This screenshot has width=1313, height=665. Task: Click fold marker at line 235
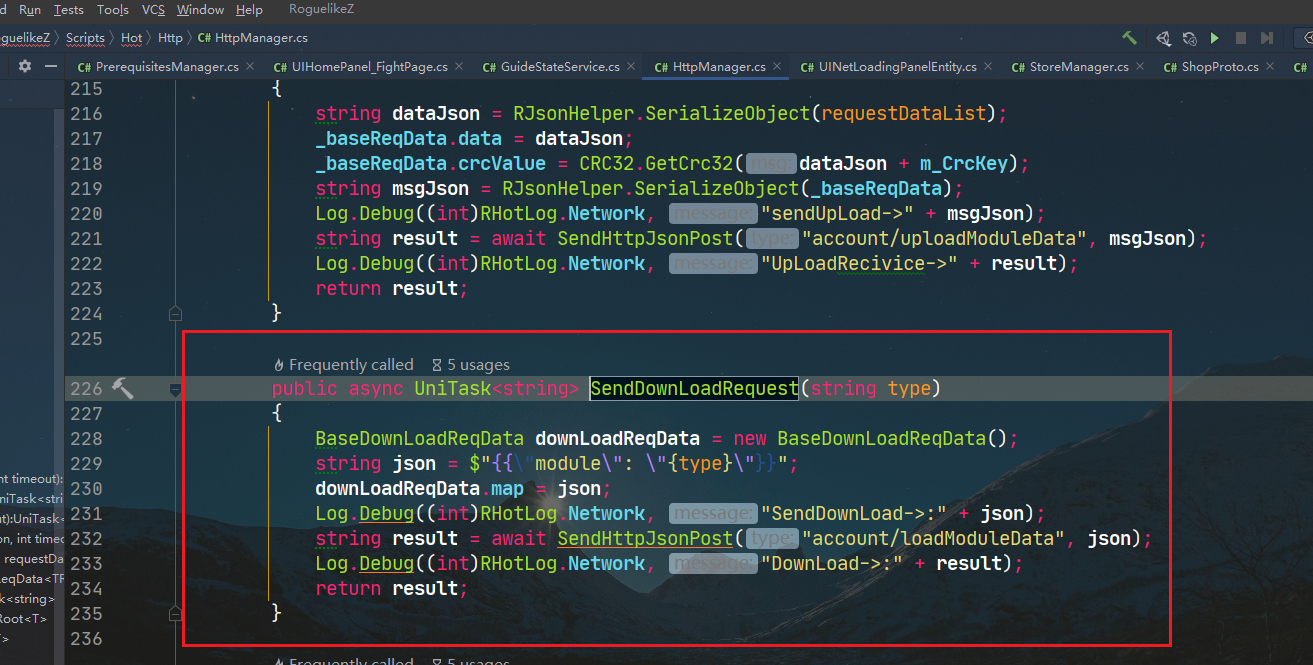tap(176, 613)
